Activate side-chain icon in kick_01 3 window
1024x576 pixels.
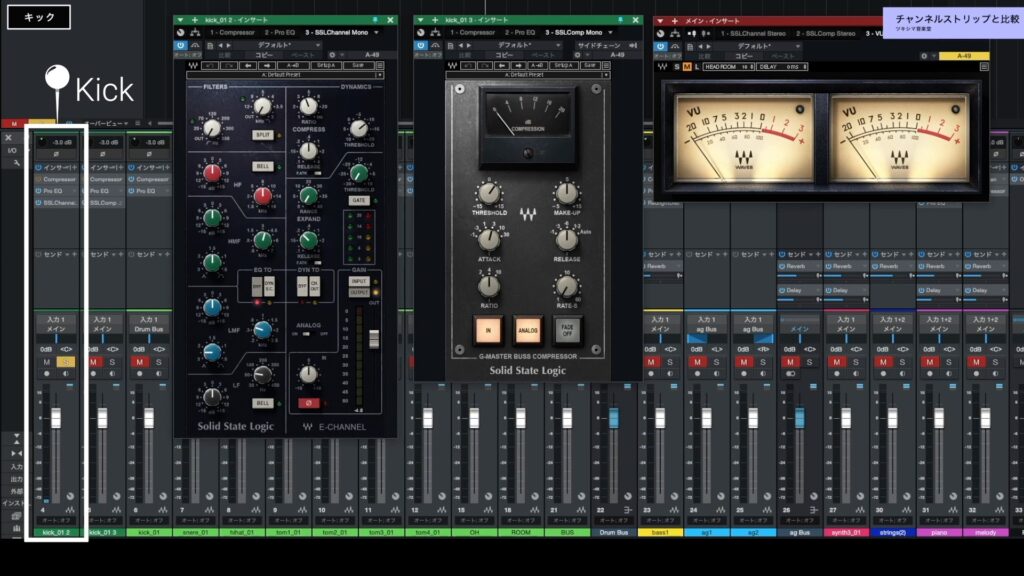pyautogui.click(x=633, y=46)
